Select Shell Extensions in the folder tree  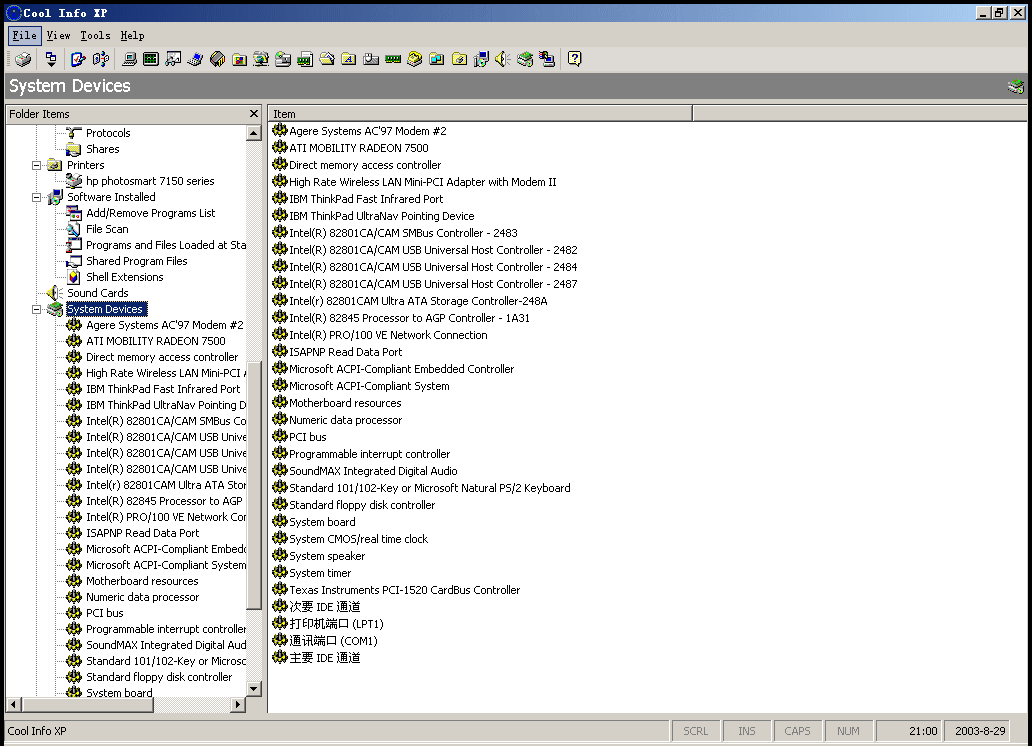click(125, 277)
